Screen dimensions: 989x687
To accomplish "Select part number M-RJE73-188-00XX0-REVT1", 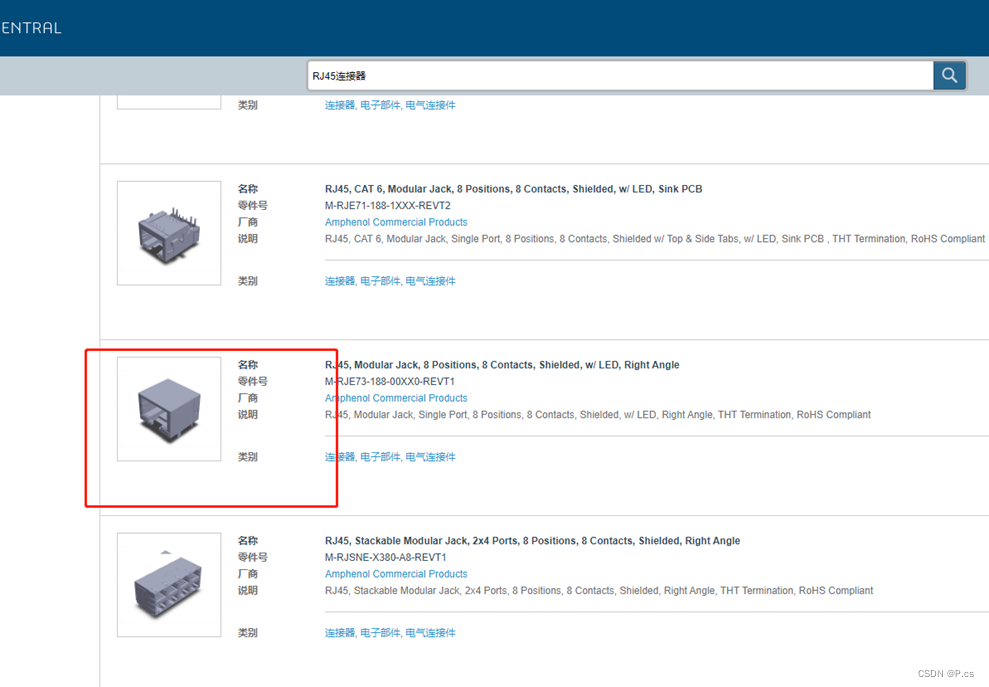I will pos(390,382).
